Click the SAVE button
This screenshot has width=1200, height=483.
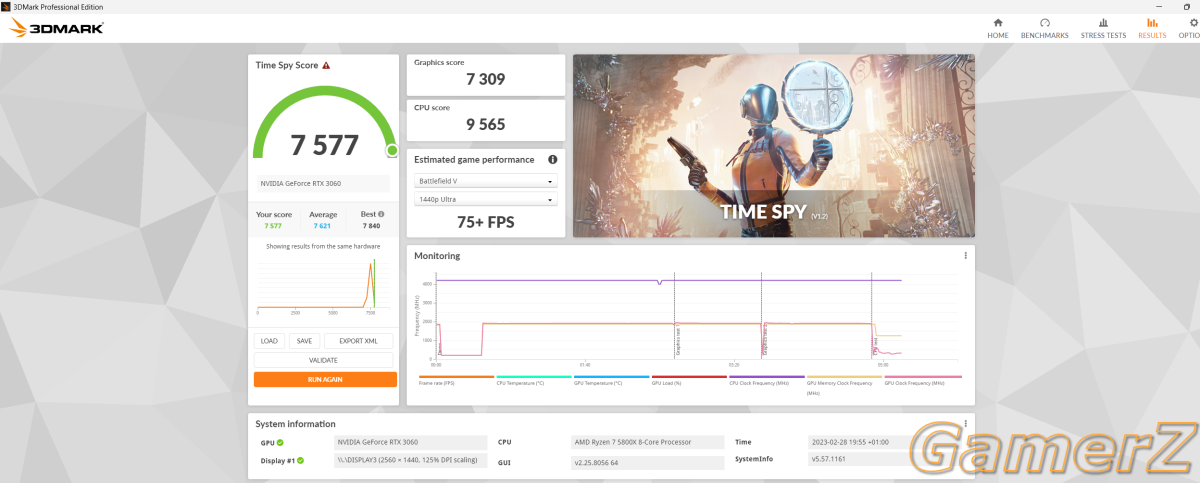click(x=304, y=341)
